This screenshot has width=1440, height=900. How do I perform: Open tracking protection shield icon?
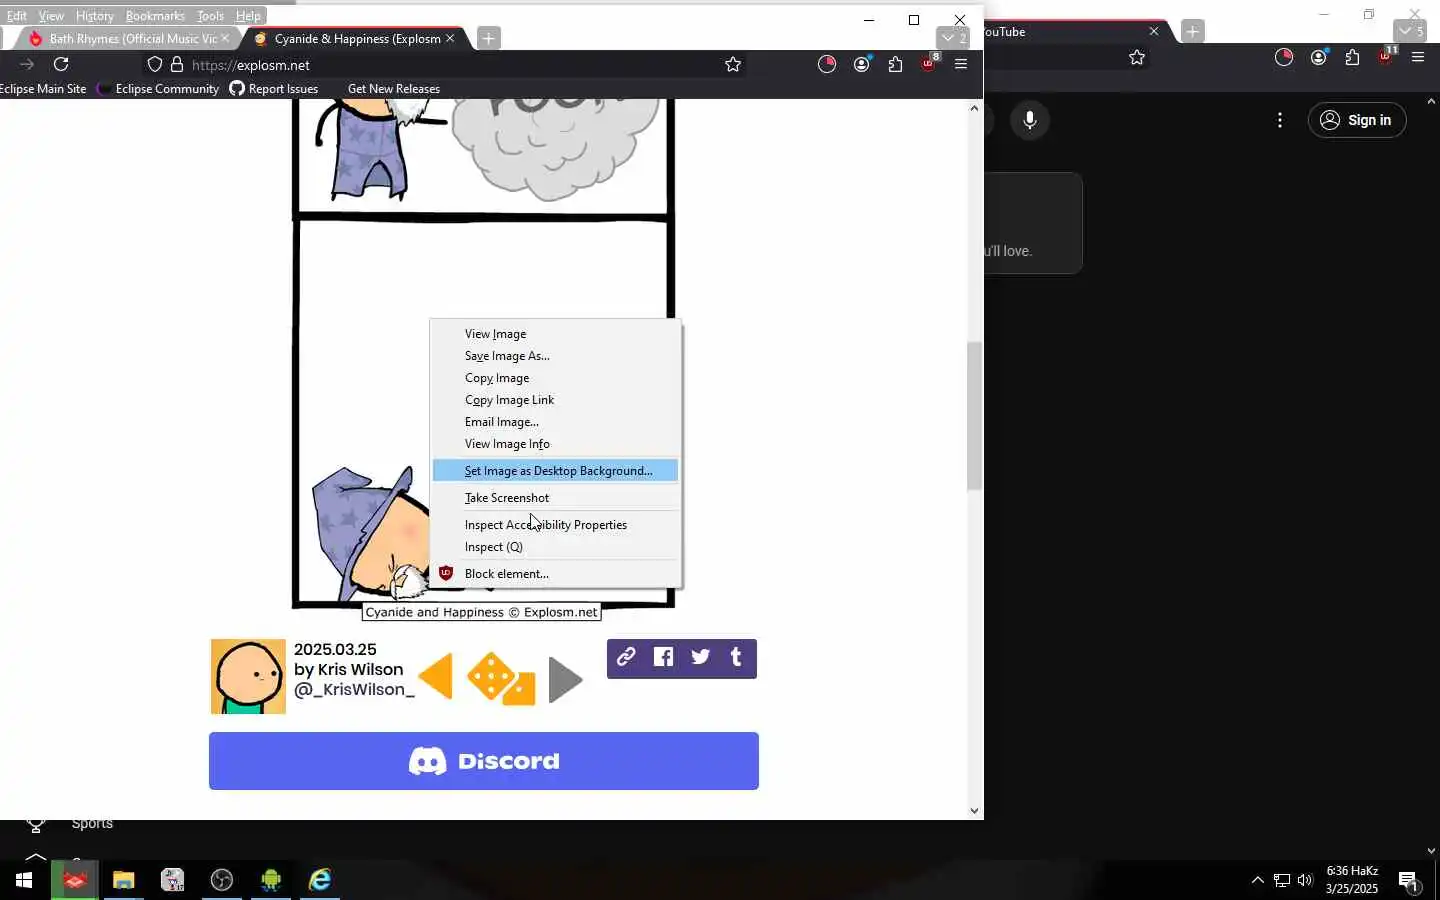(155, 64)
